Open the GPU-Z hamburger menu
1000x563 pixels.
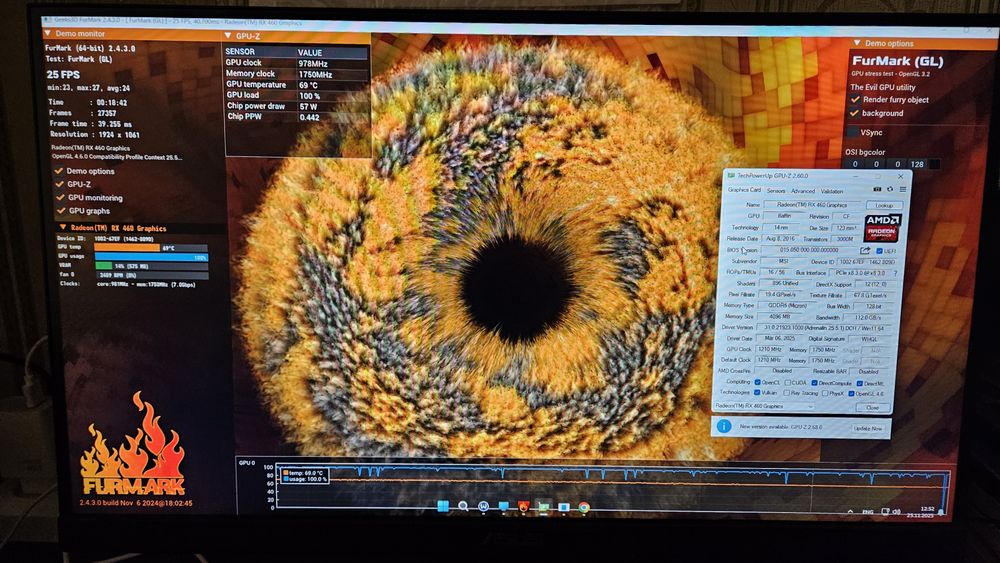[902, 189]
